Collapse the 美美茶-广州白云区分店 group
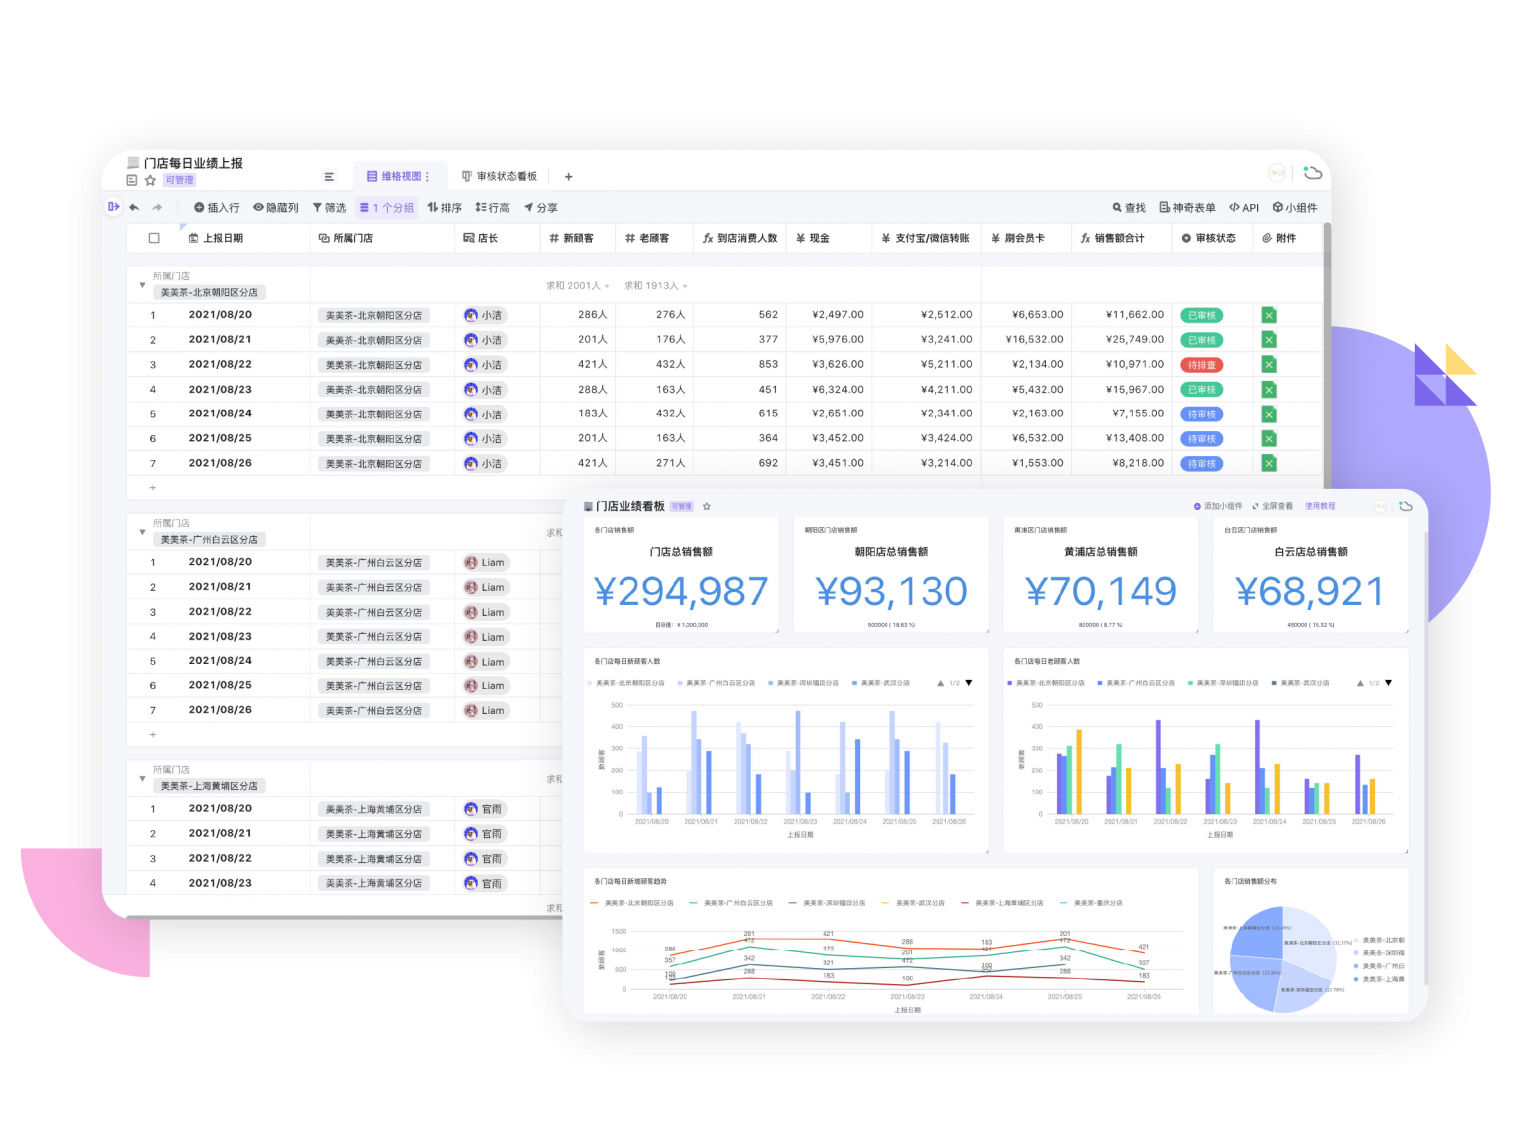This screenshot has height=1140, width=1536. click(142, 532)
